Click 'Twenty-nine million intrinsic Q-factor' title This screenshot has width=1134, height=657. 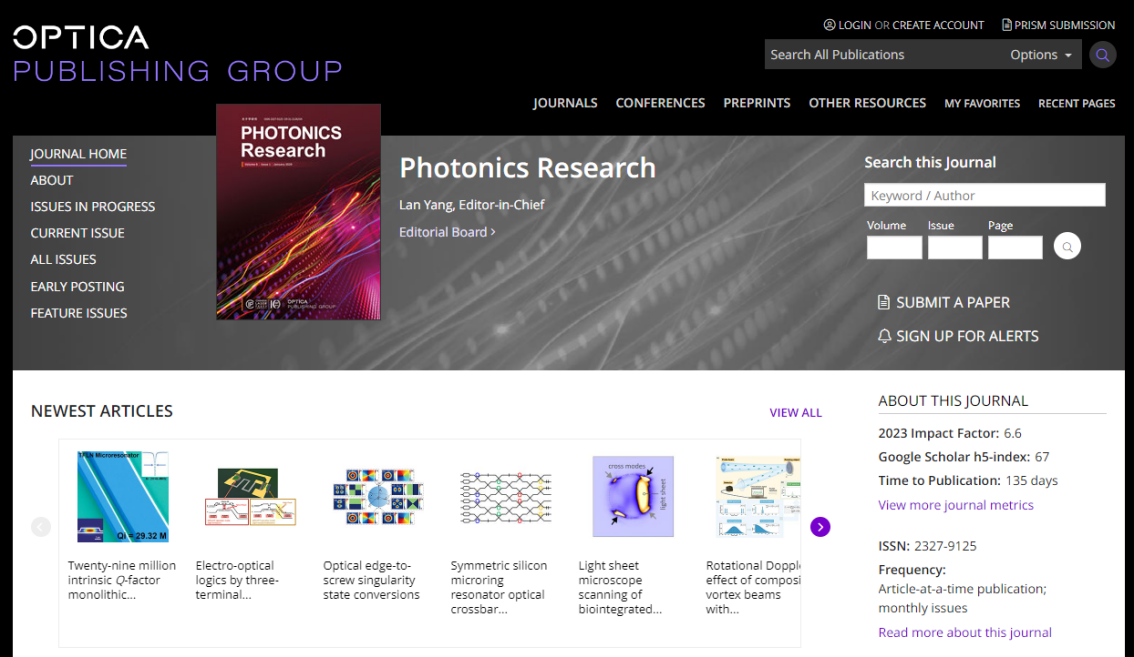[122, 580]
